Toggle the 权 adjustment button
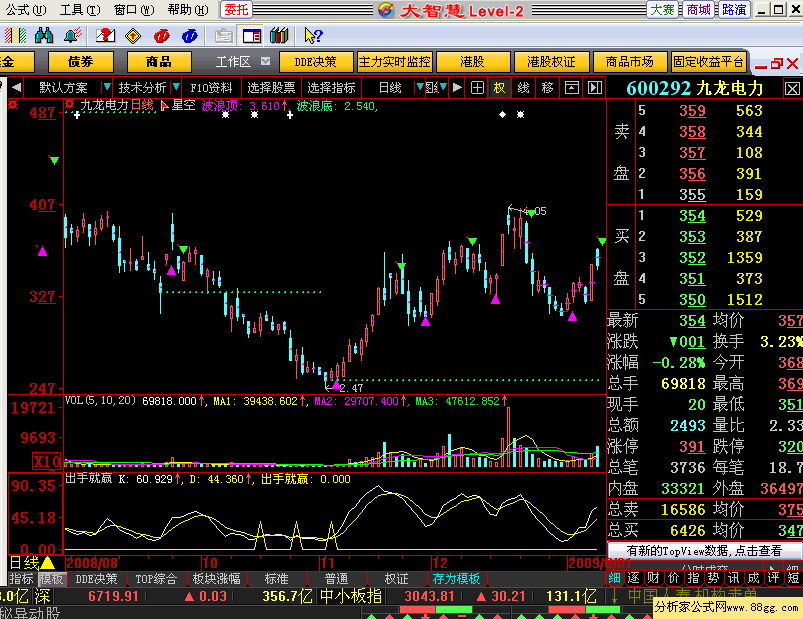 click(499, 88)
